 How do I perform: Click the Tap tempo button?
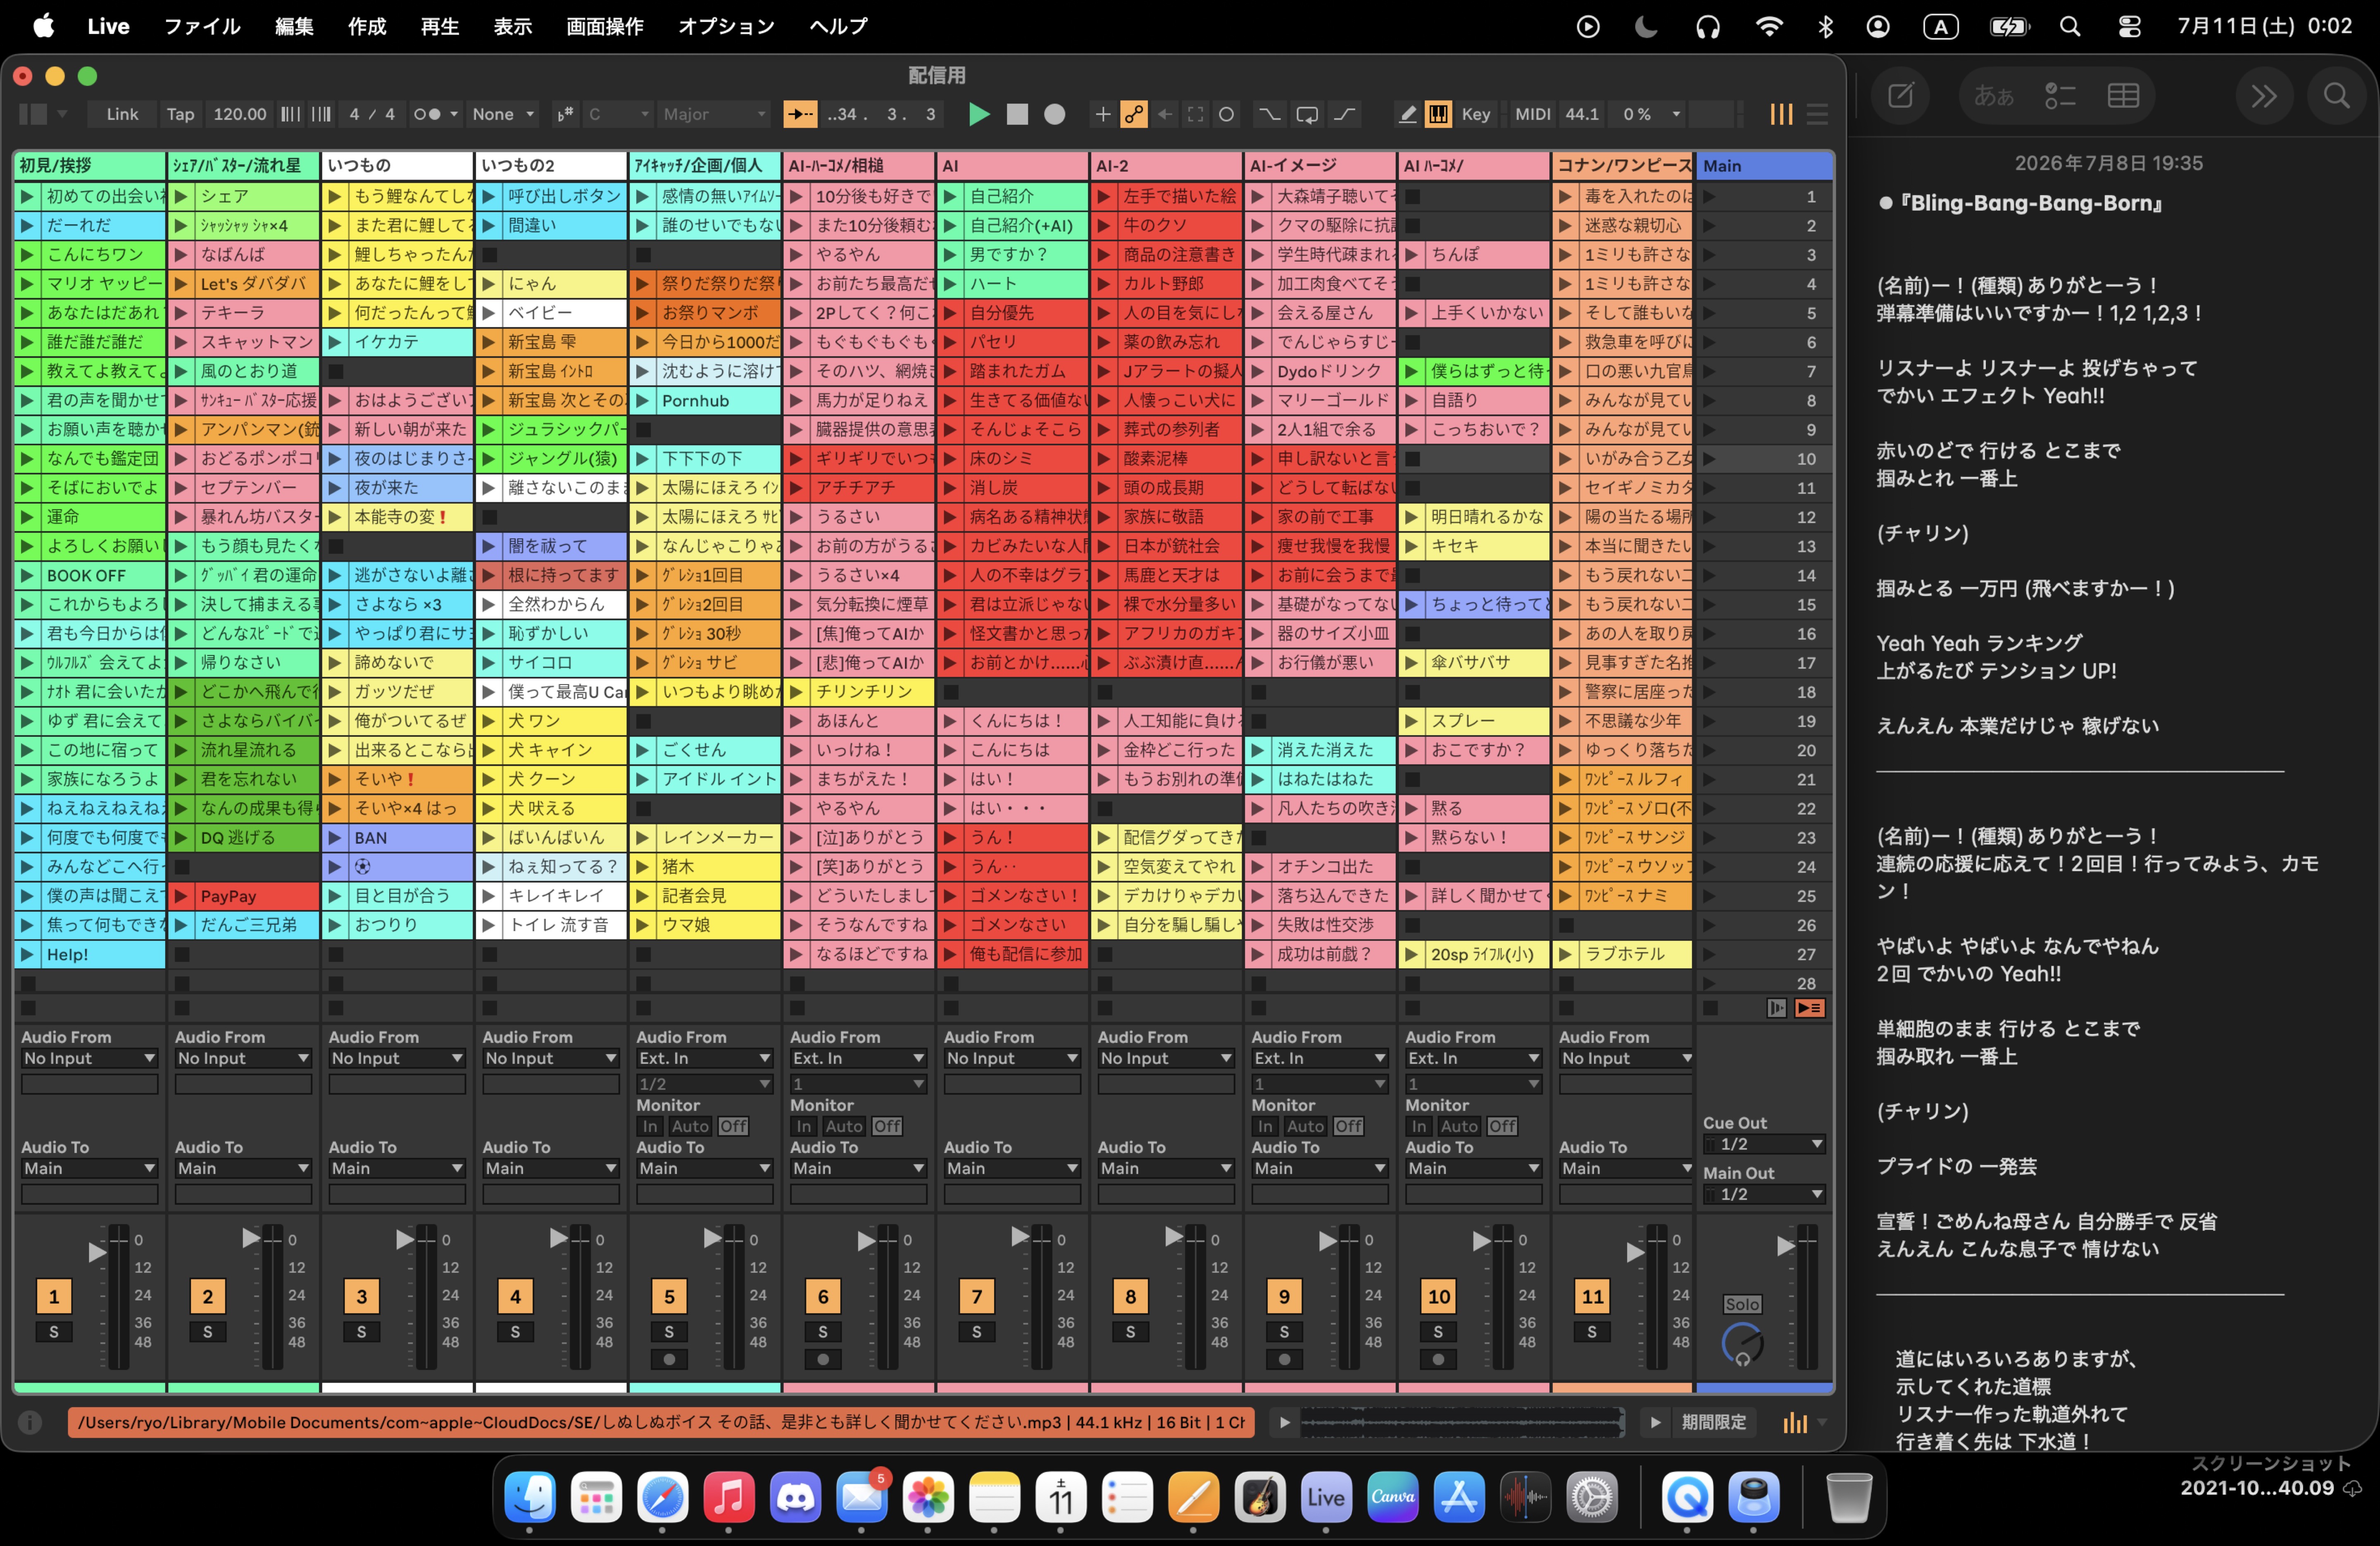point(180,114)
